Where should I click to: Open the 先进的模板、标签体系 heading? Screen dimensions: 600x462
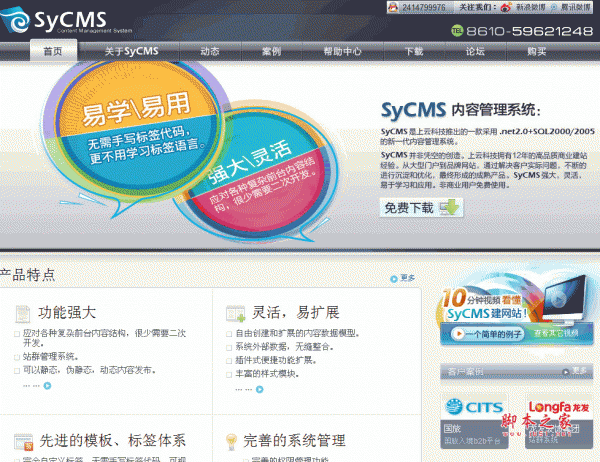(113, 441)
